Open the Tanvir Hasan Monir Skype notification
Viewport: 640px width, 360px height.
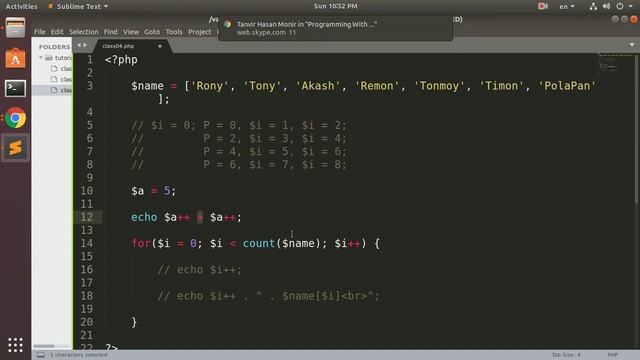336,28
